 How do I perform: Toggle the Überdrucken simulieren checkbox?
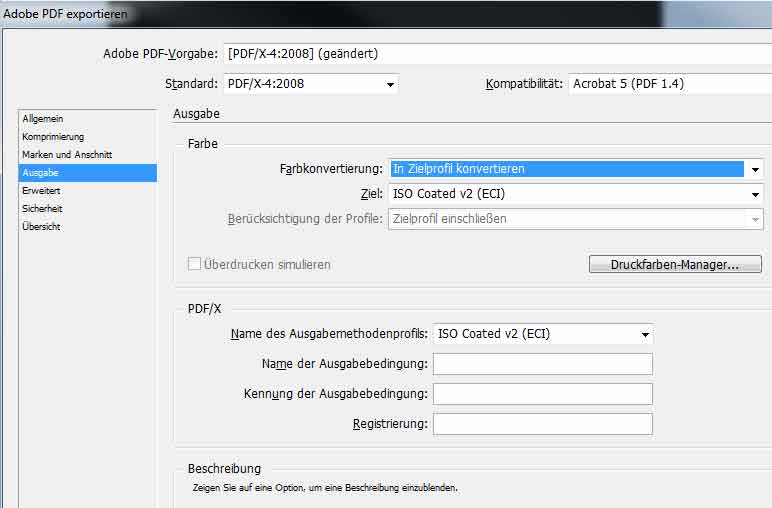point(194,264)
